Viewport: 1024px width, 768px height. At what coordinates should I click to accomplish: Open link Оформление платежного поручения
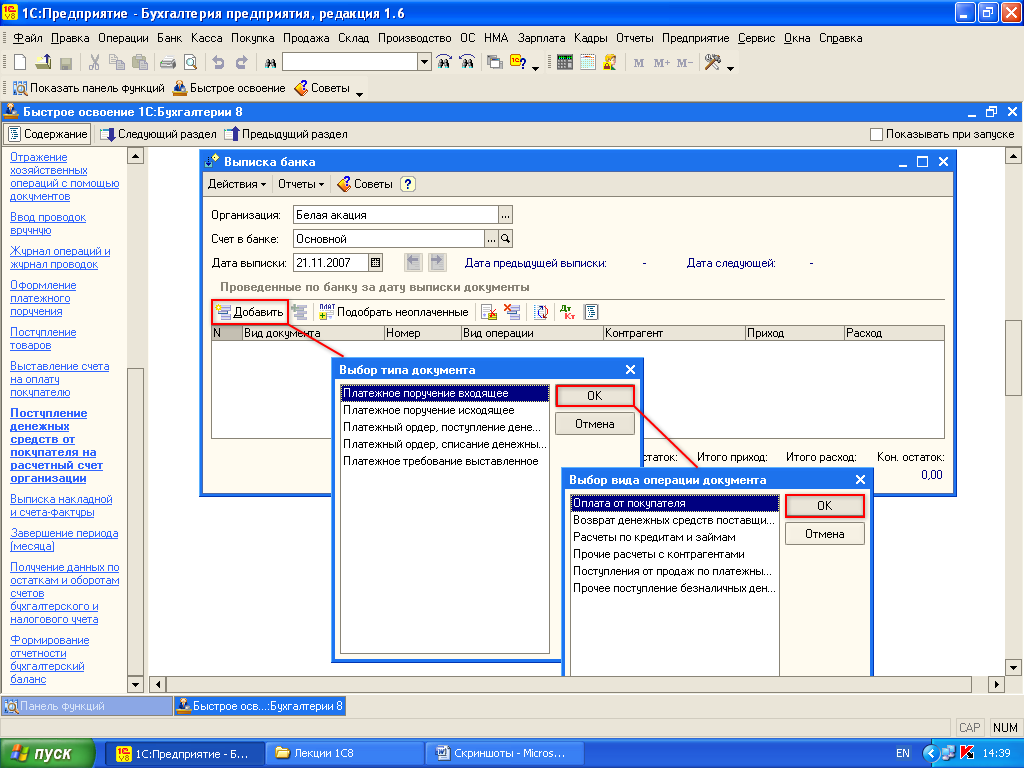pyautogui.click(x=43, y=298)
